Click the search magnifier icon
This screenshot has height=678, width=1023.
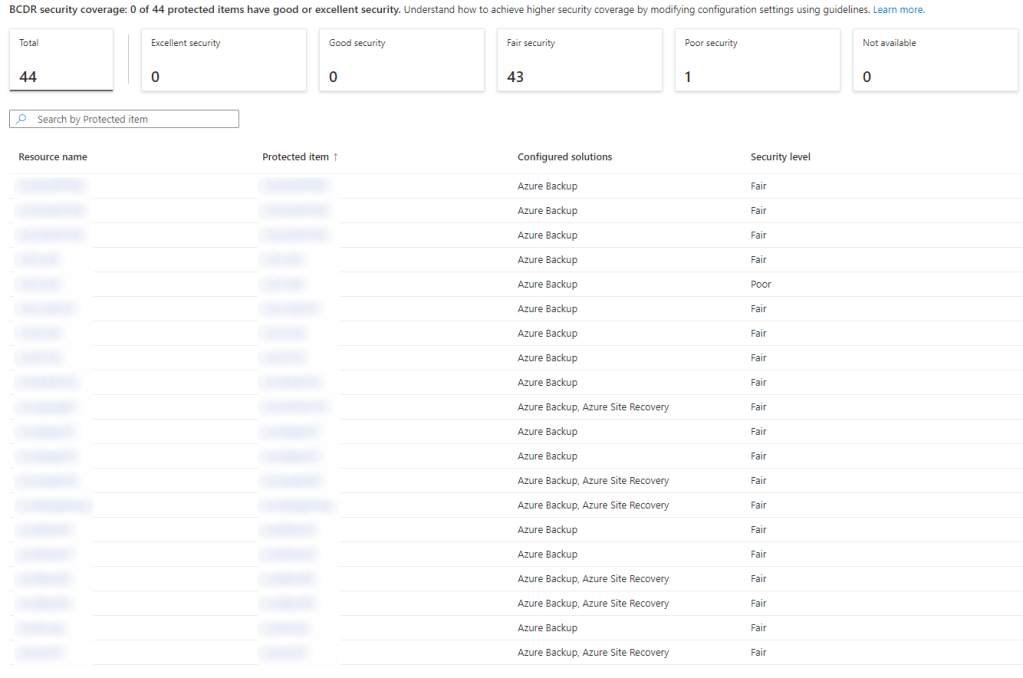coord(22,119)
